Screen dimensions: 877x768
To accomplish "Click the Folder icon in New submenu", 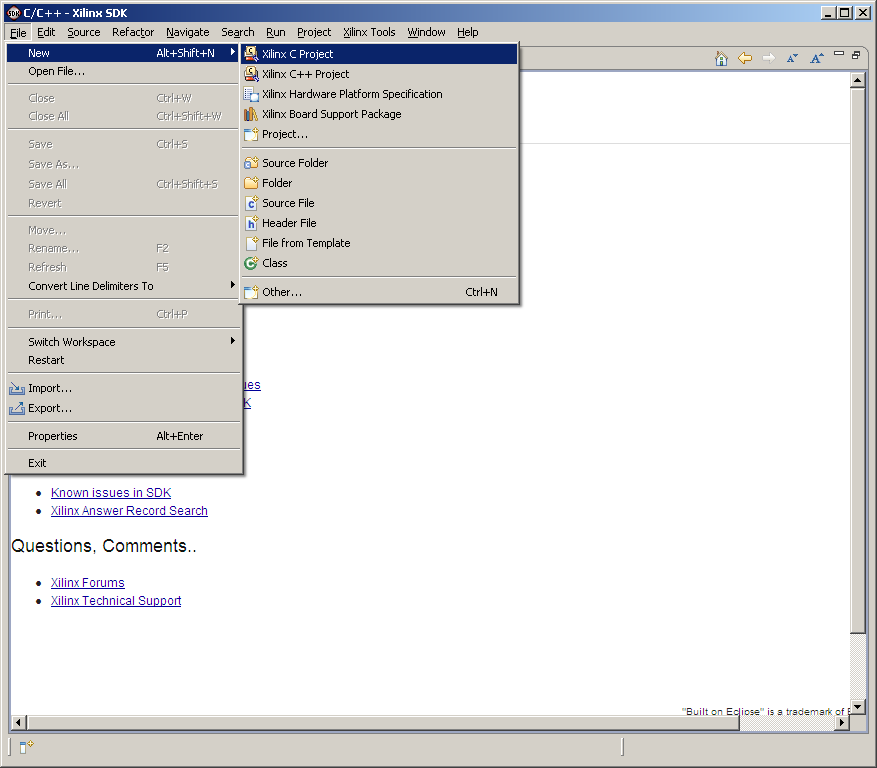I will tap(251, 183).
